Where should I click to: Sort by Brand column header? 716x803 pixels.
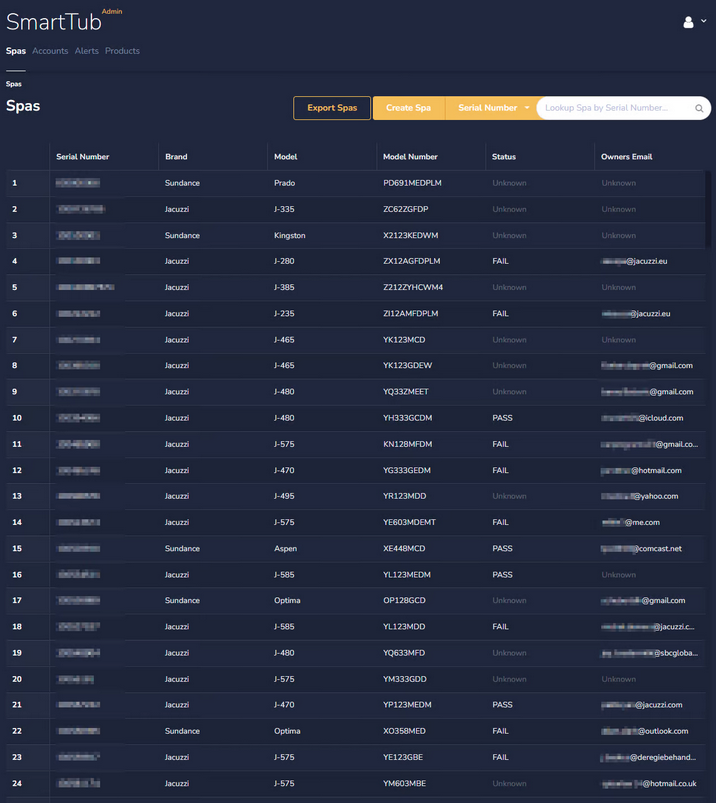coord(176,157)
